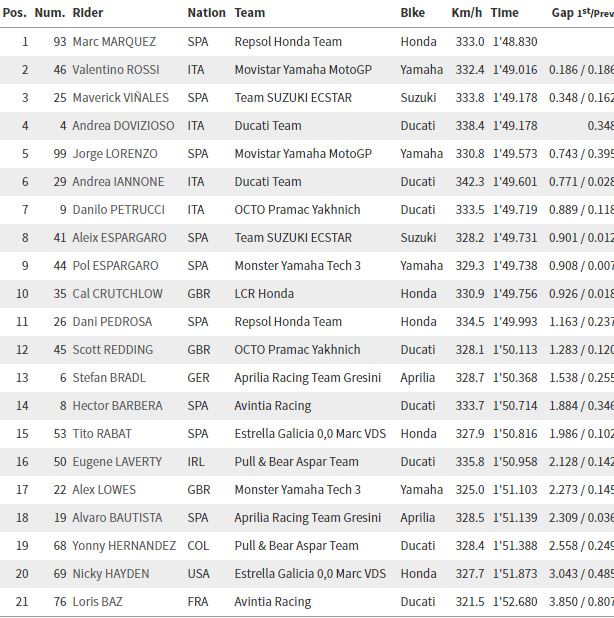Click lap time 1'49.573
614x618 pixels.
click(x=515, y=154)
